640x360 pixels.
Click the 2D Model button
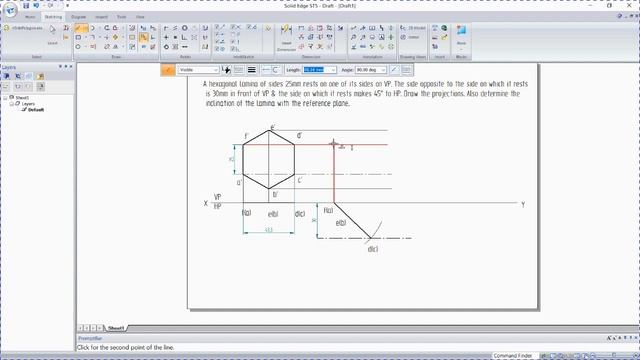click(413, 28)
